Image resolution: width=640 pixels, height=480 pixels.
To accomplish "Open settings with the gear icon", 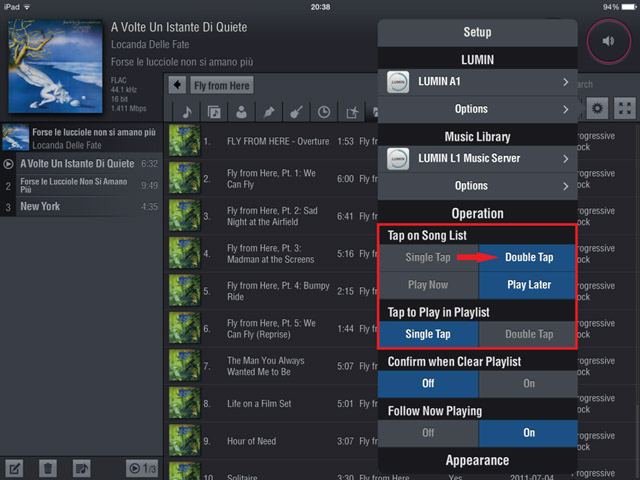I will [x=598, y=109].
